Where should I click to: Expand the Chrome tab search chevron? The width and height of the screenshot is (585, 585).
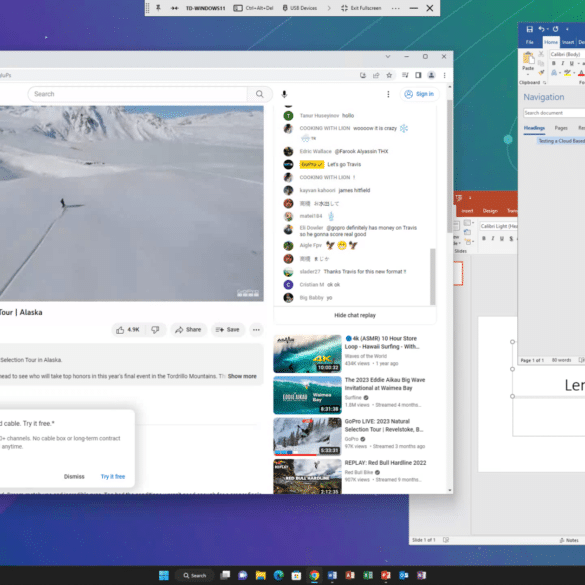[x=388, y=57]
